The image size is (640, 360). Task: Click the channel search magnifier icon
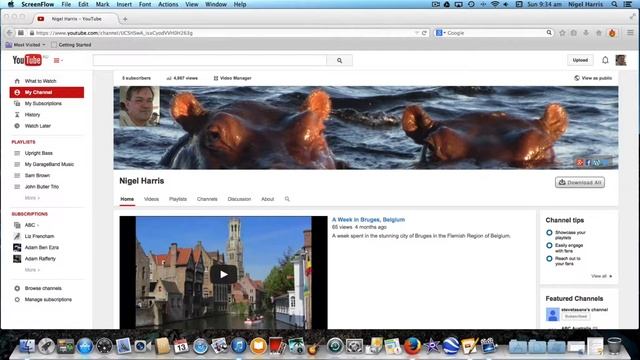[x=287, y=199]
